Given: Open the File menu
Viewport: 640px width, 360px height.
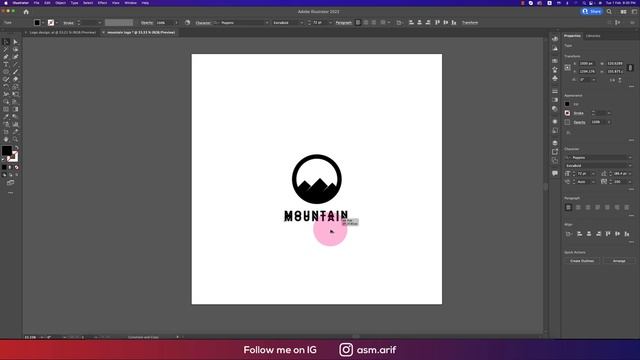Looking at the screenshot, I should pyautogui.click(x=36, y=3).
